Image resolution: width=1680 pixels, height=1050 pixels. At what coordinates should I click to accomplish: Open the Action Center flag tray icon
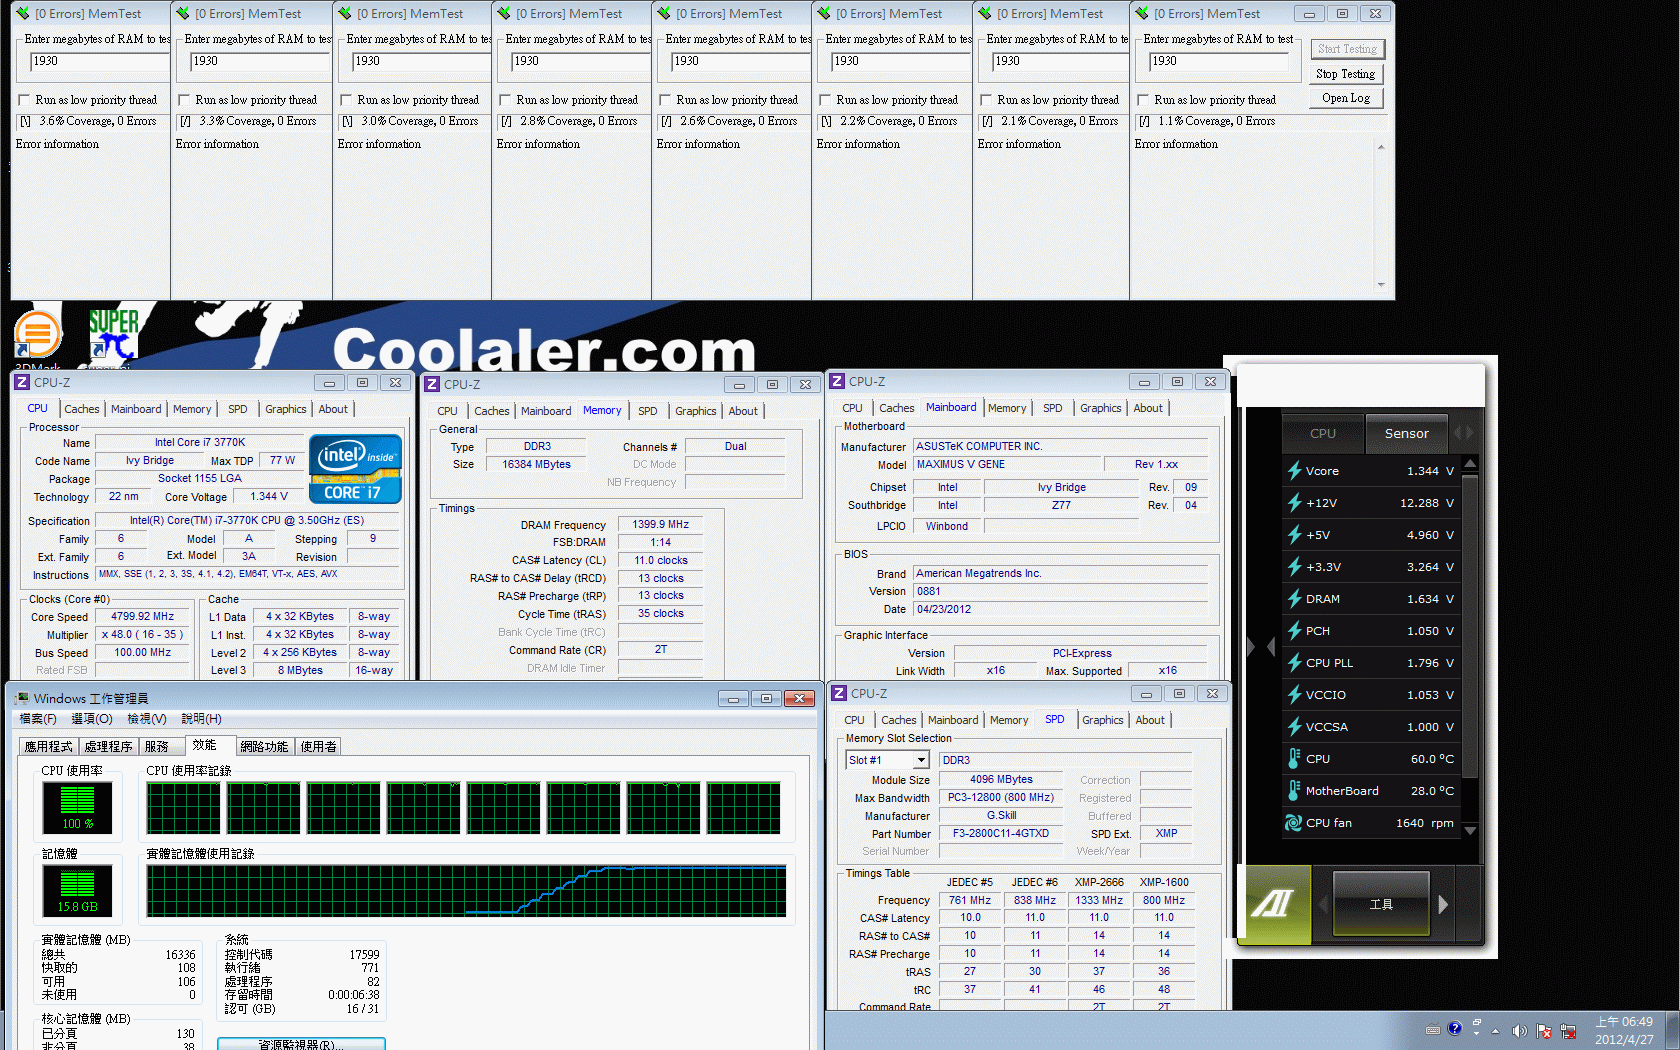click(x=1544, y=1031)
